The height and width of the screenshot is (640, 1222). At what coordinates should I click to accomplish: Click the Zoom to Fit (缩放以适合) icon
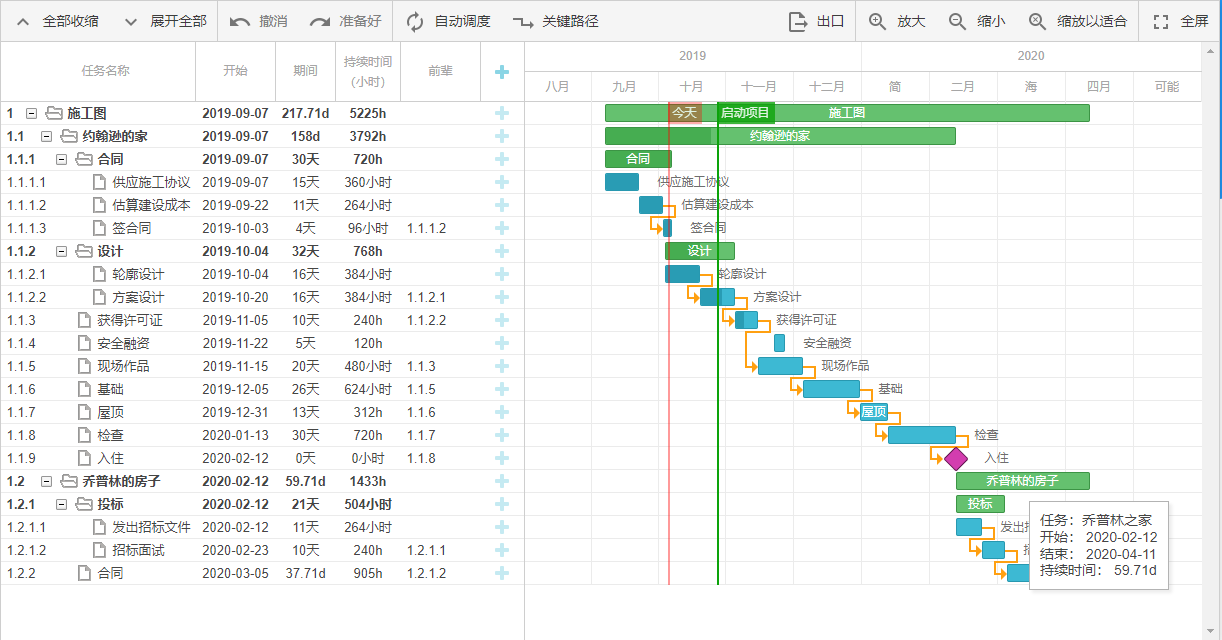point(1036,21)
